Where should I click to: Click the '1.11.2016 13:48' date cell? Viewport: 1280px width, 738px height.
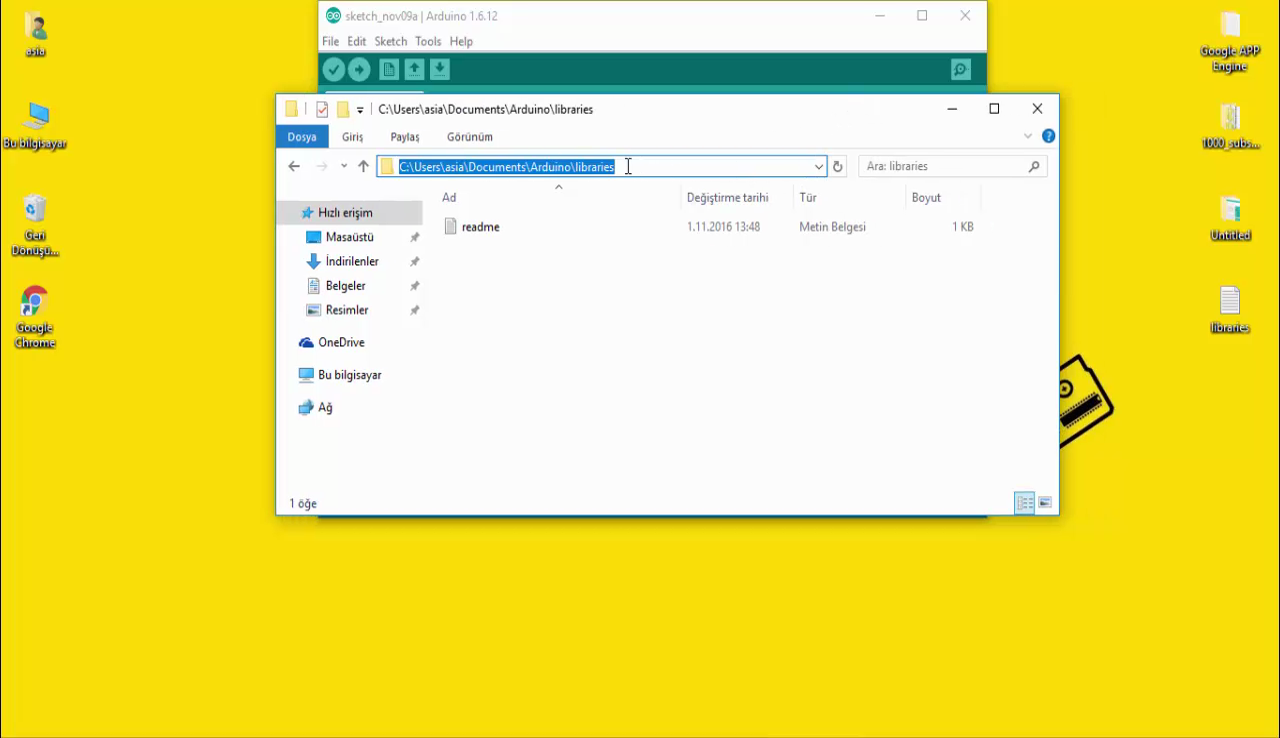723,227
